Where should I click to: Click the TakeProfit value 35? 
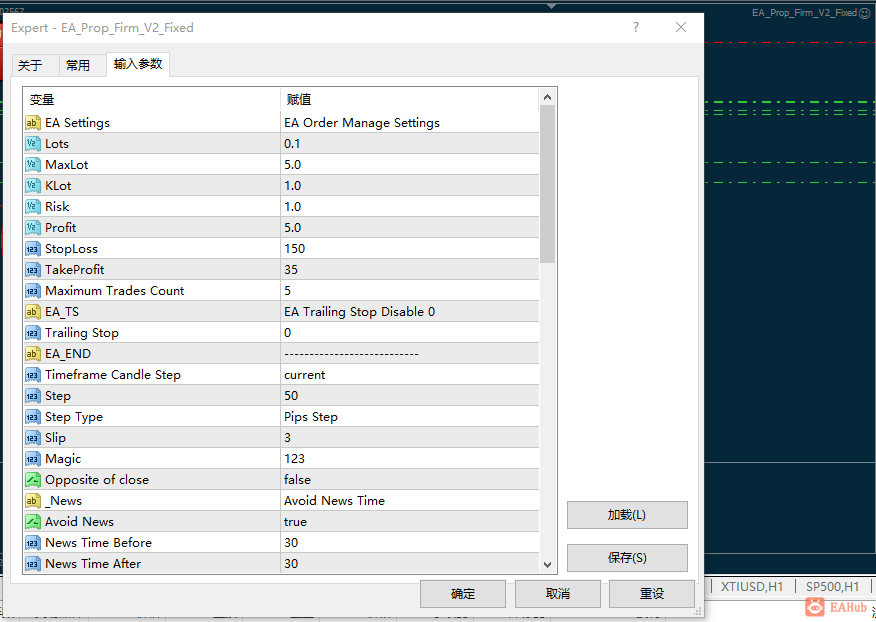(x=291, y=270)
